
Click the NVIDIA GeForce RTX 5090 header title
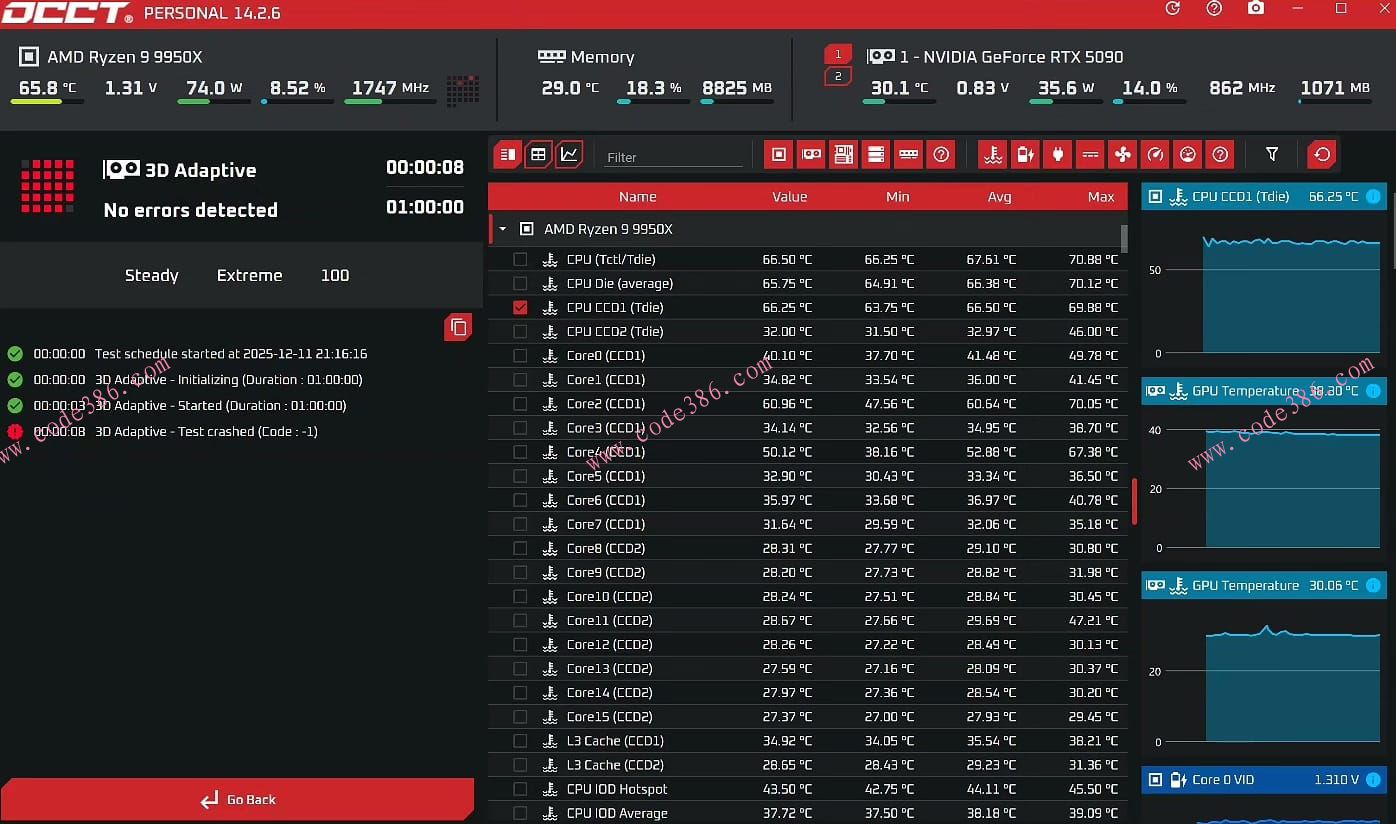pos(1011,57)
